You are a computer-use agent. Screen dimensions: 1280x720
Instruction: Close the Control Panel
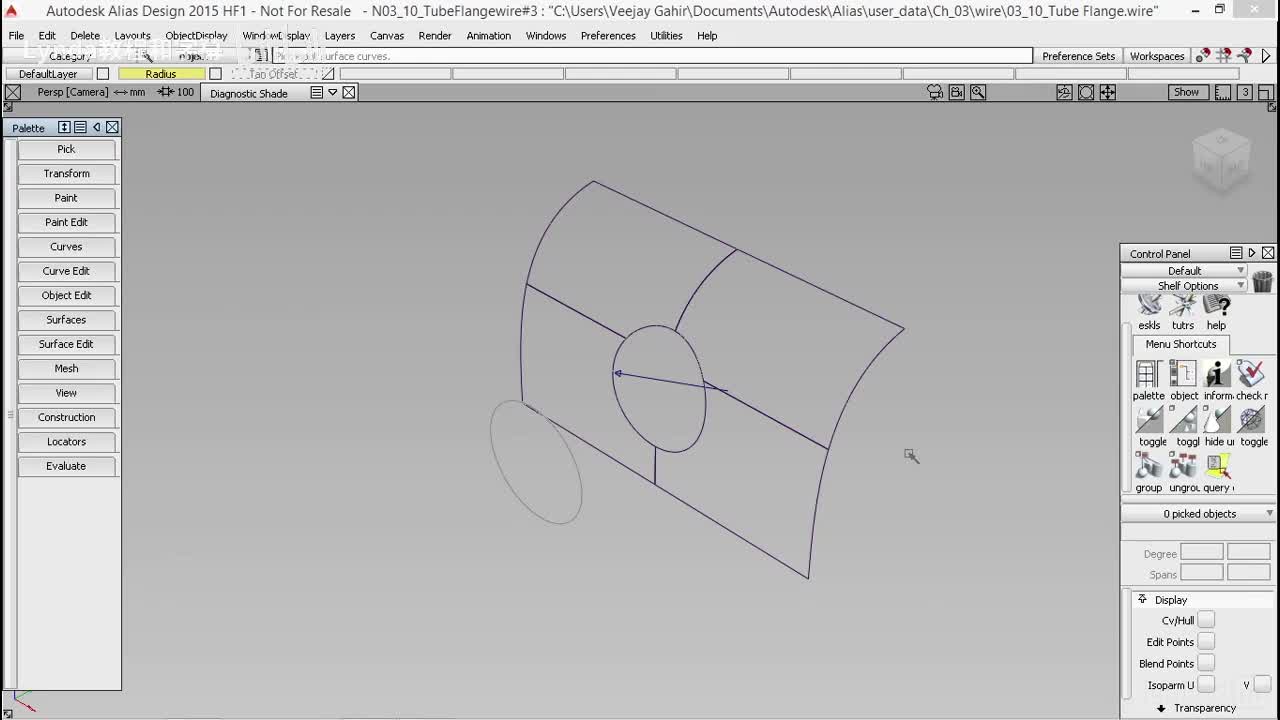(1268, 253)
